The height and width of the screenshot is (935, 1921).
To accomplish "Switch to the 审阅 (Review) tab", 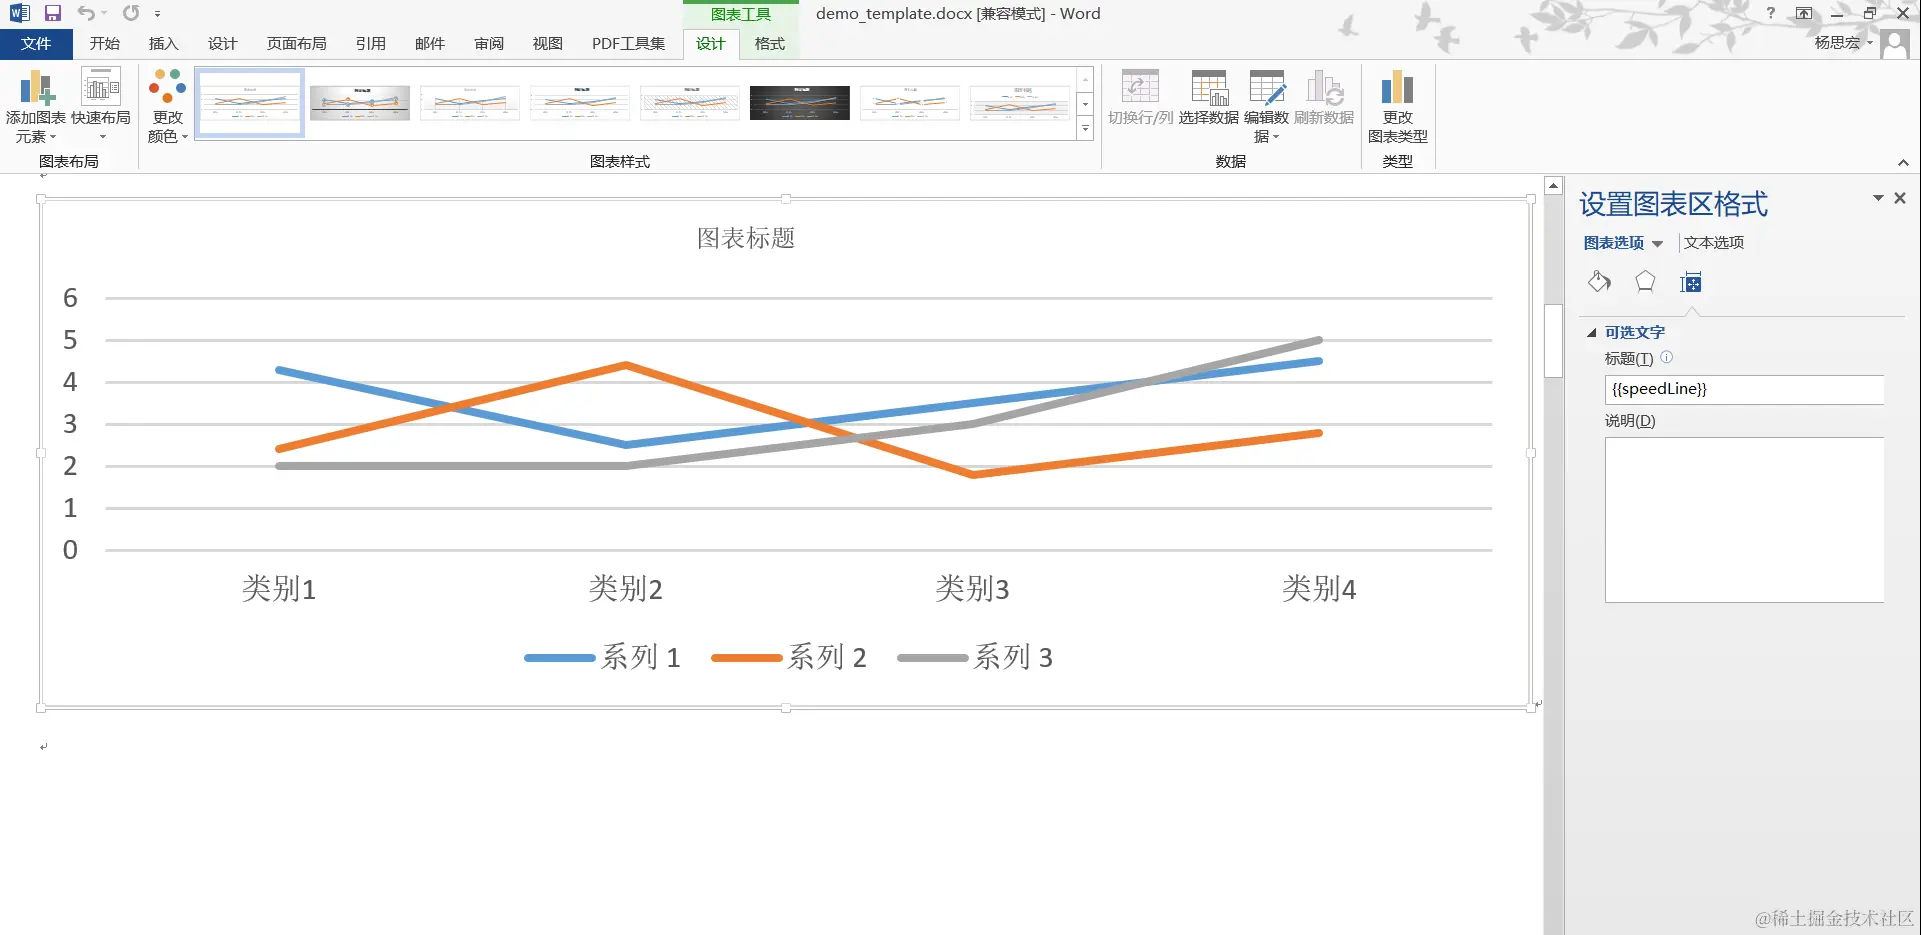I will [489, 44].
